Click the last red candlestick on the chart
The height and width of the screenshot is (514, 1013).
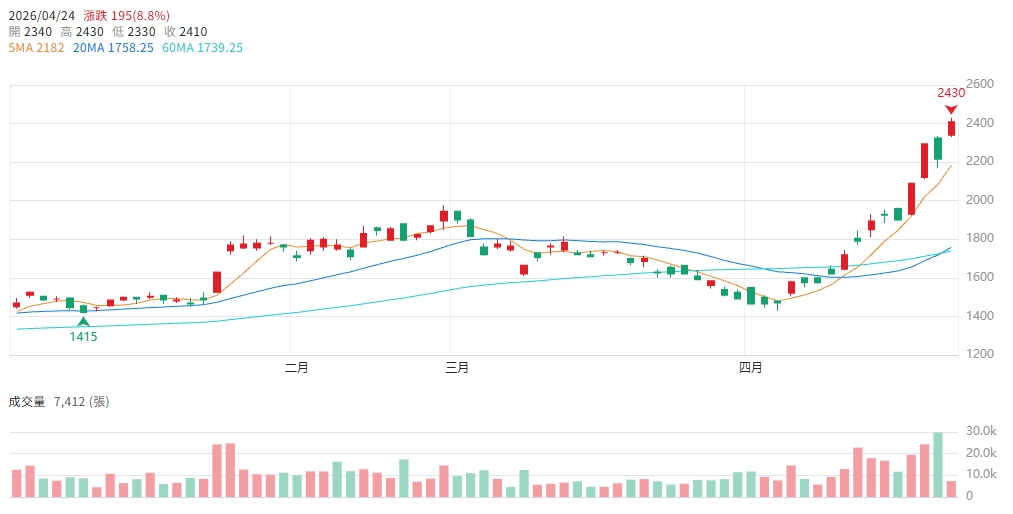coord(951,128)
